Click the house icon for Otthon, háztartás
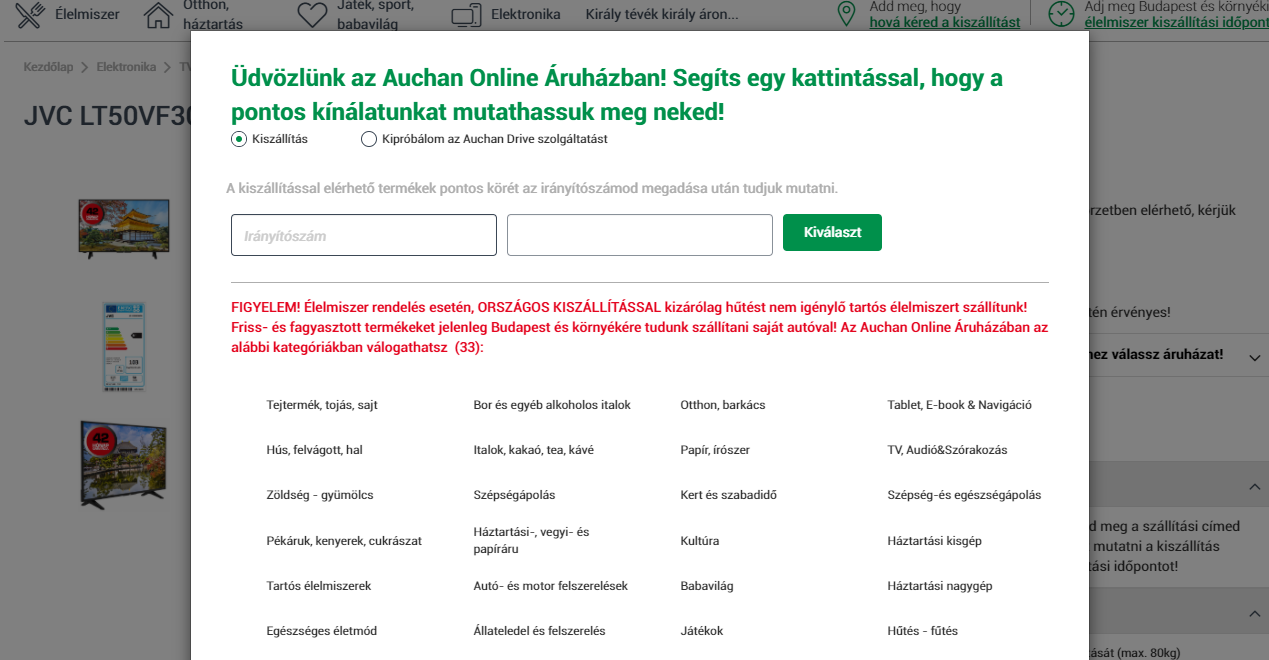This screenshot has width=1269, height=660. [158, 14]
